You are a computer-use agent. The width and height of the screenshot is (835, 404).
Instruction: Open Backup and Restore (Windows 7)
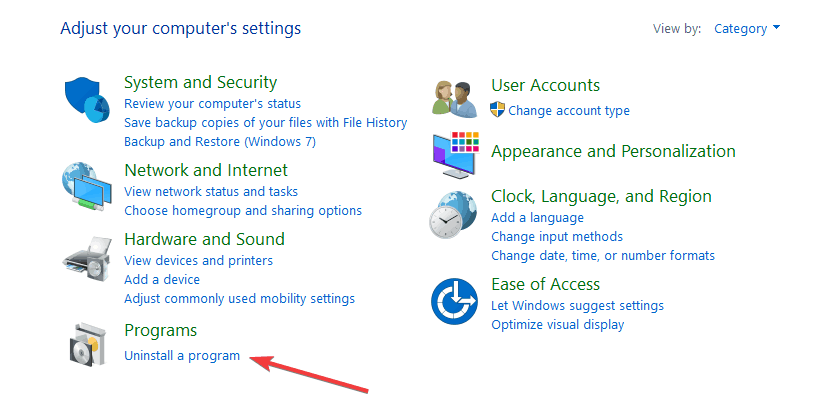(220, 142)
